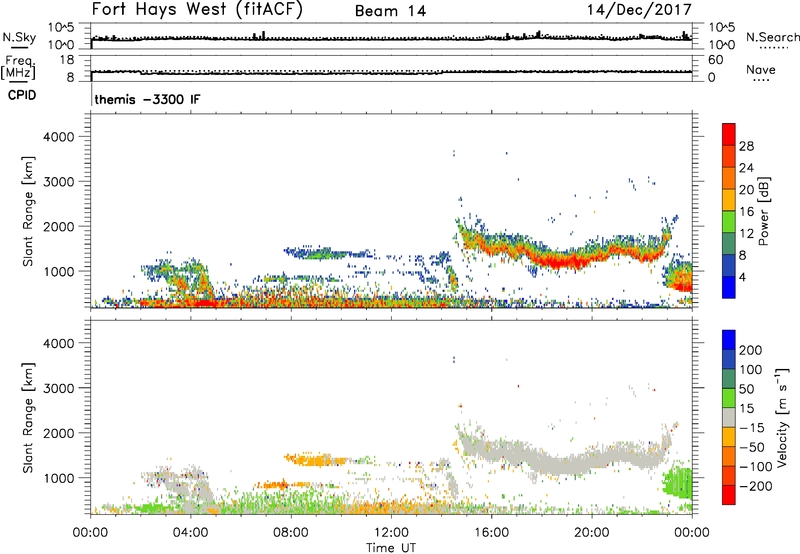This screenshot has height=554, width=800.
Task: Click the "12:00" time axis tick
Action: pos(391,533)
